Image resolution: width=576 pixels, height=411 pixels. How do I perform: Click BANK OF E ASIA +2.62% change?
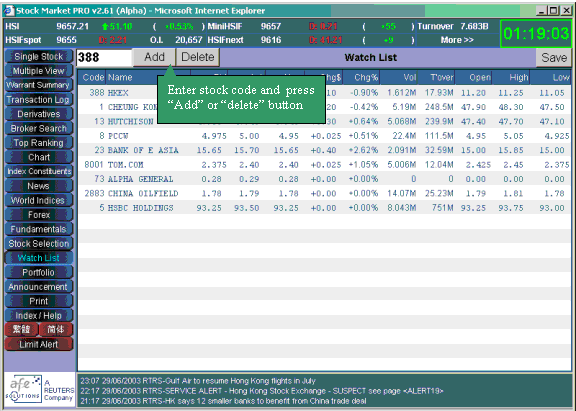[x=363, y=150]
